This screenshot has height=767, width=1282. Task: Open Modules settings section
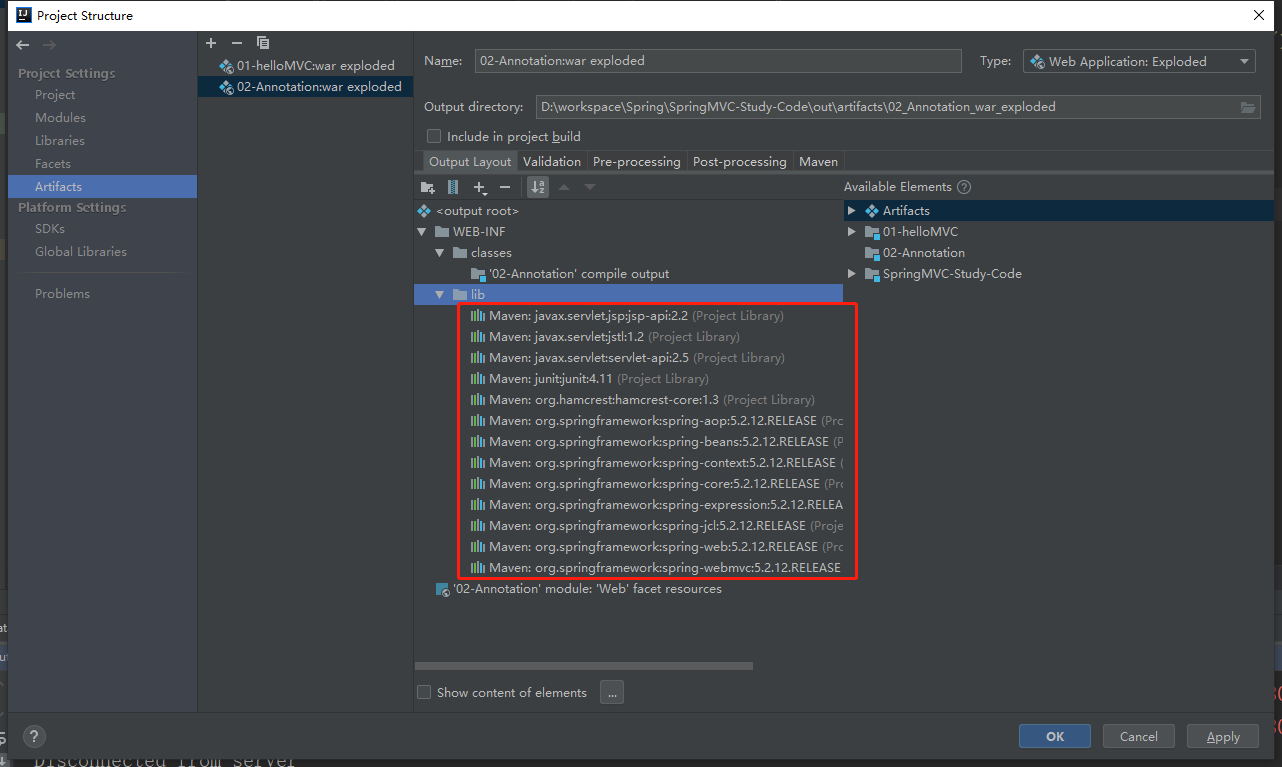coord(60,118)
